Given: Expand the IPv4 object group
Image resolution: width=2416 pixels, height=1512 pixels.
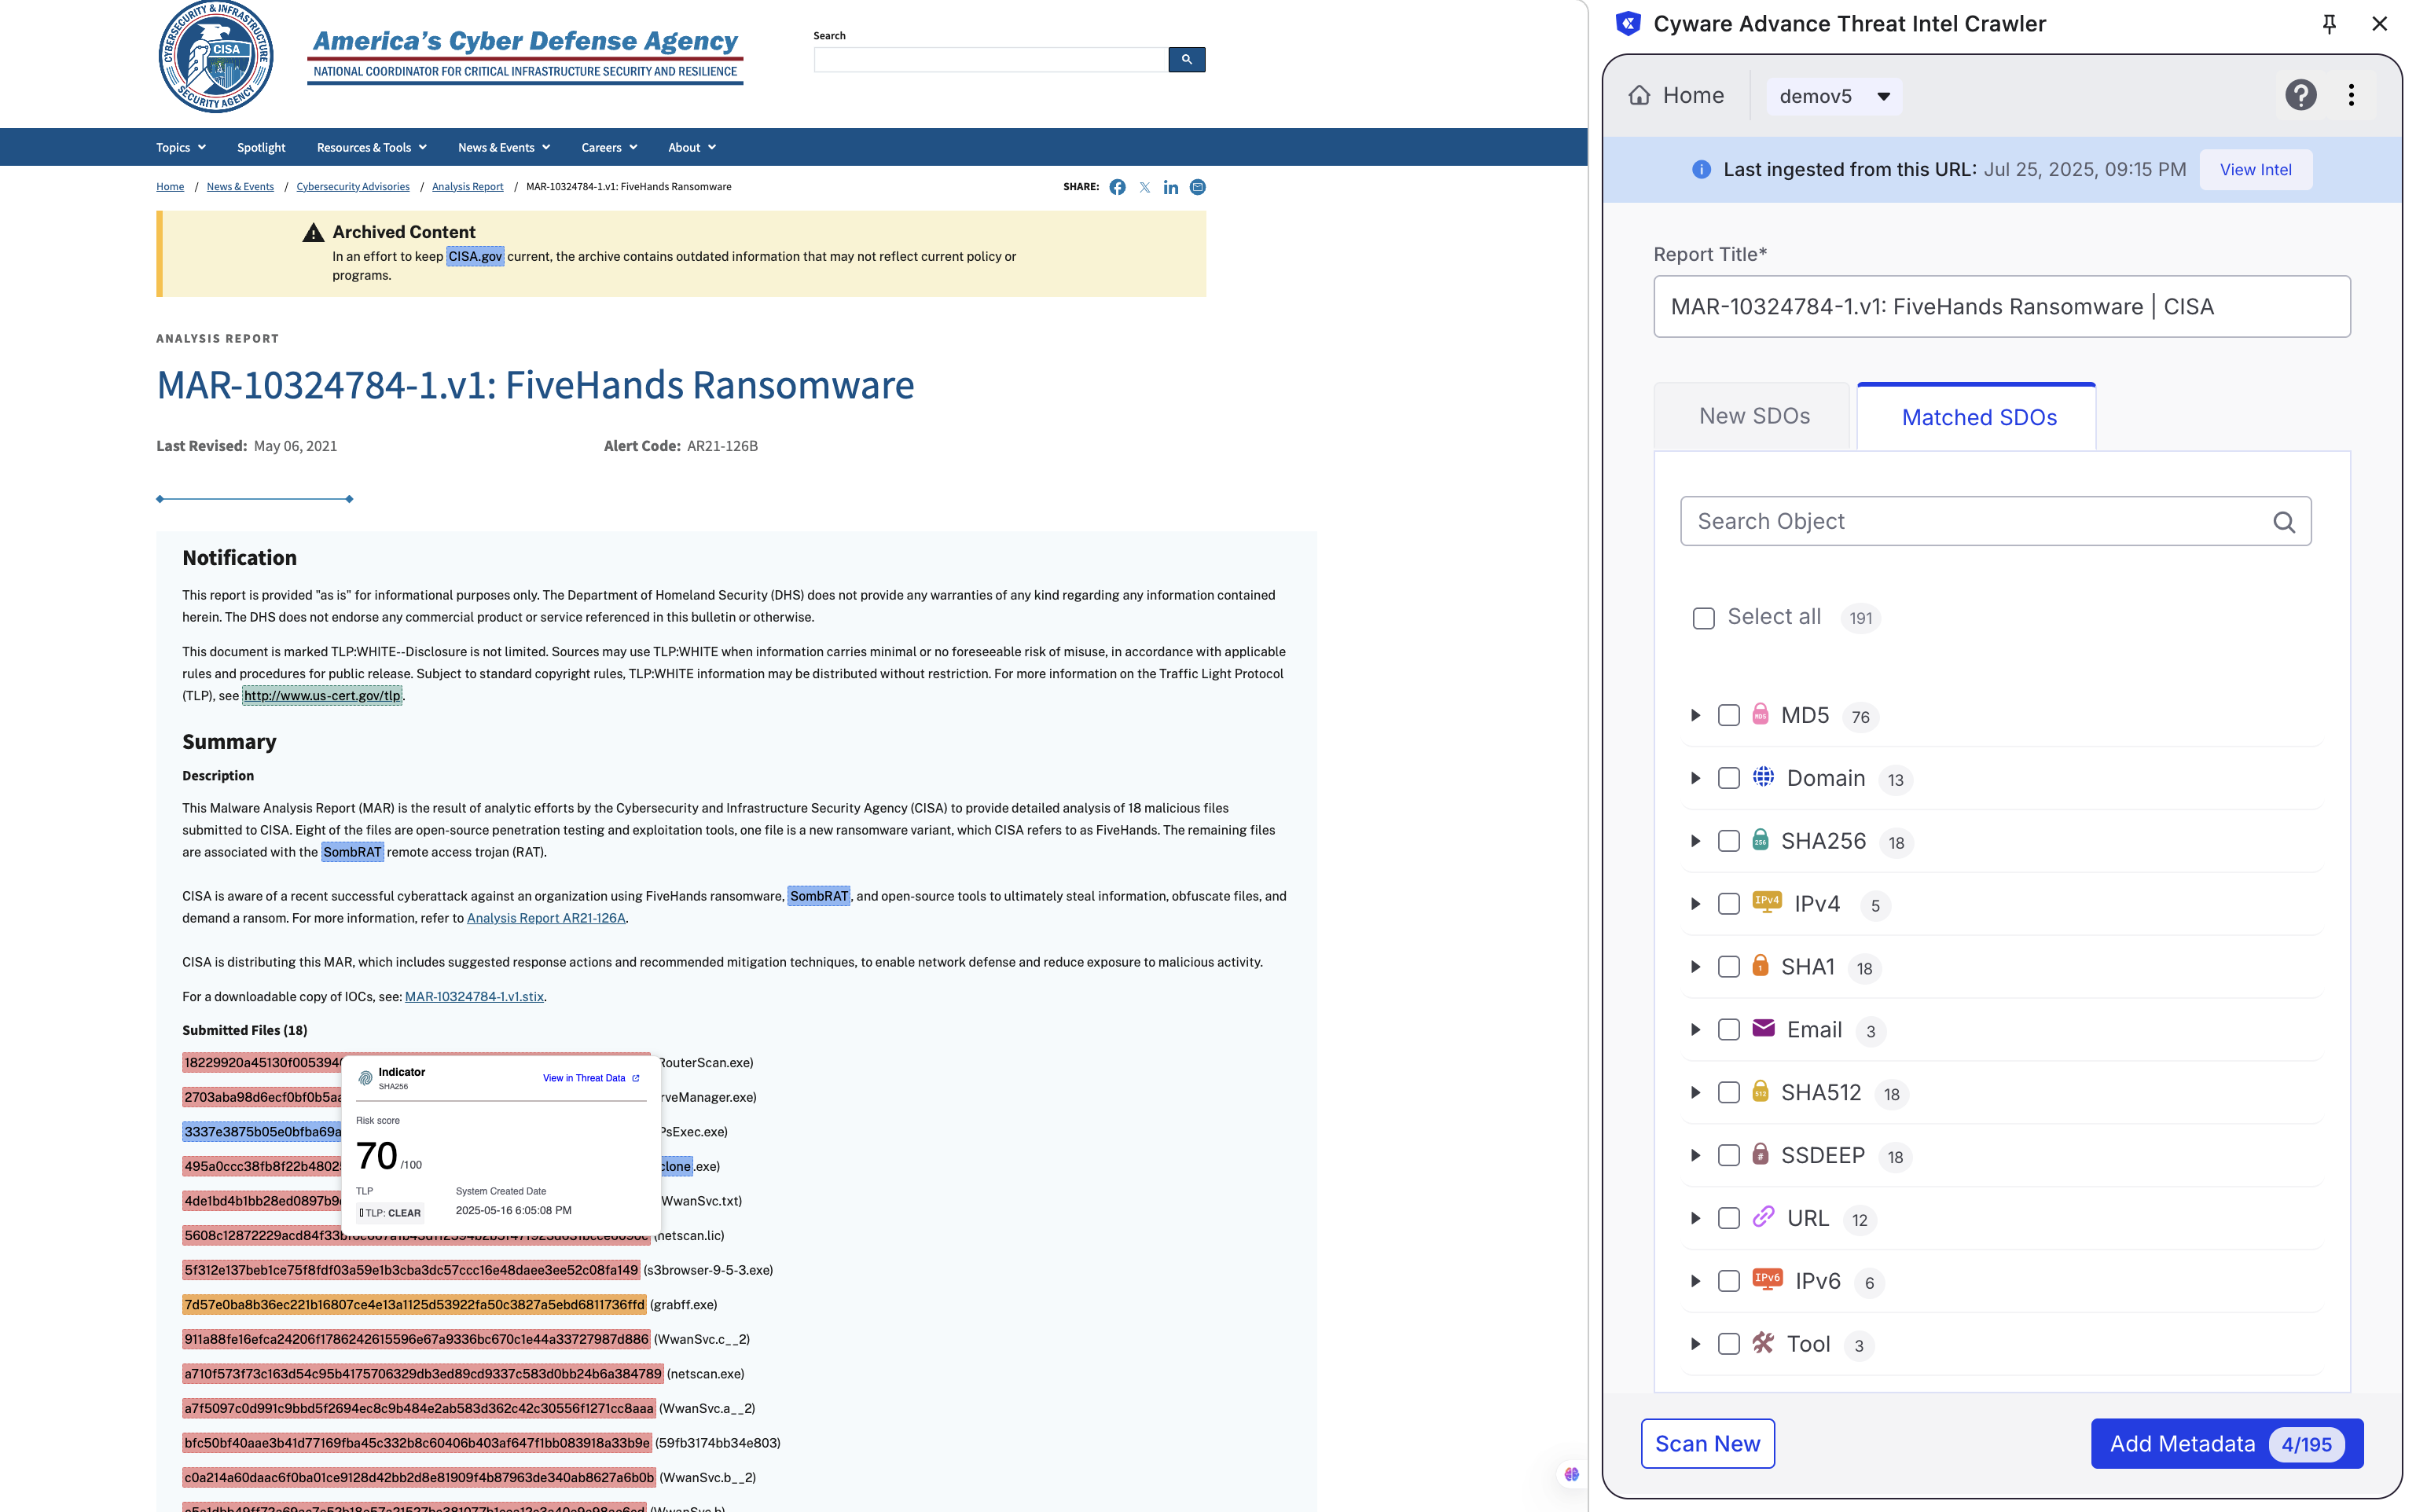Looking at the screenshot, I should 1695,904.
